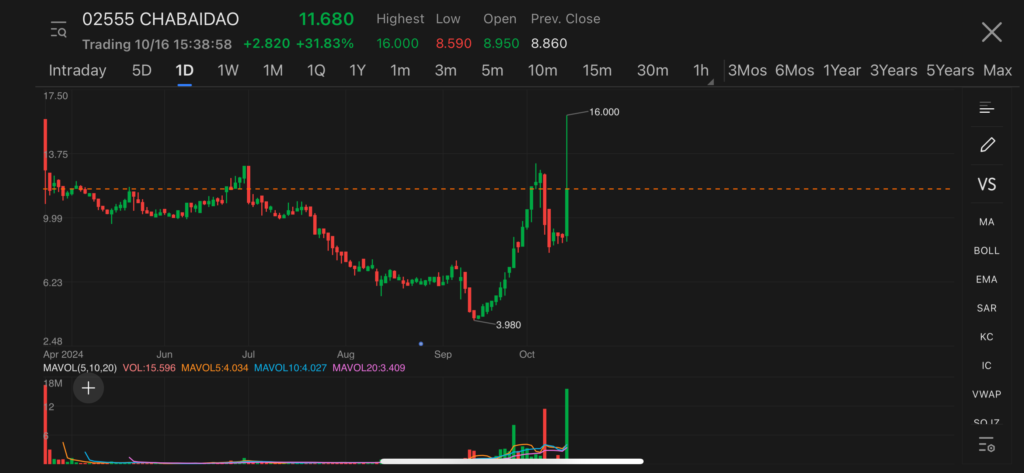Screen dimensions: 1024x473
Task: Select the 15m interval tab
Action: coord(597,71)
